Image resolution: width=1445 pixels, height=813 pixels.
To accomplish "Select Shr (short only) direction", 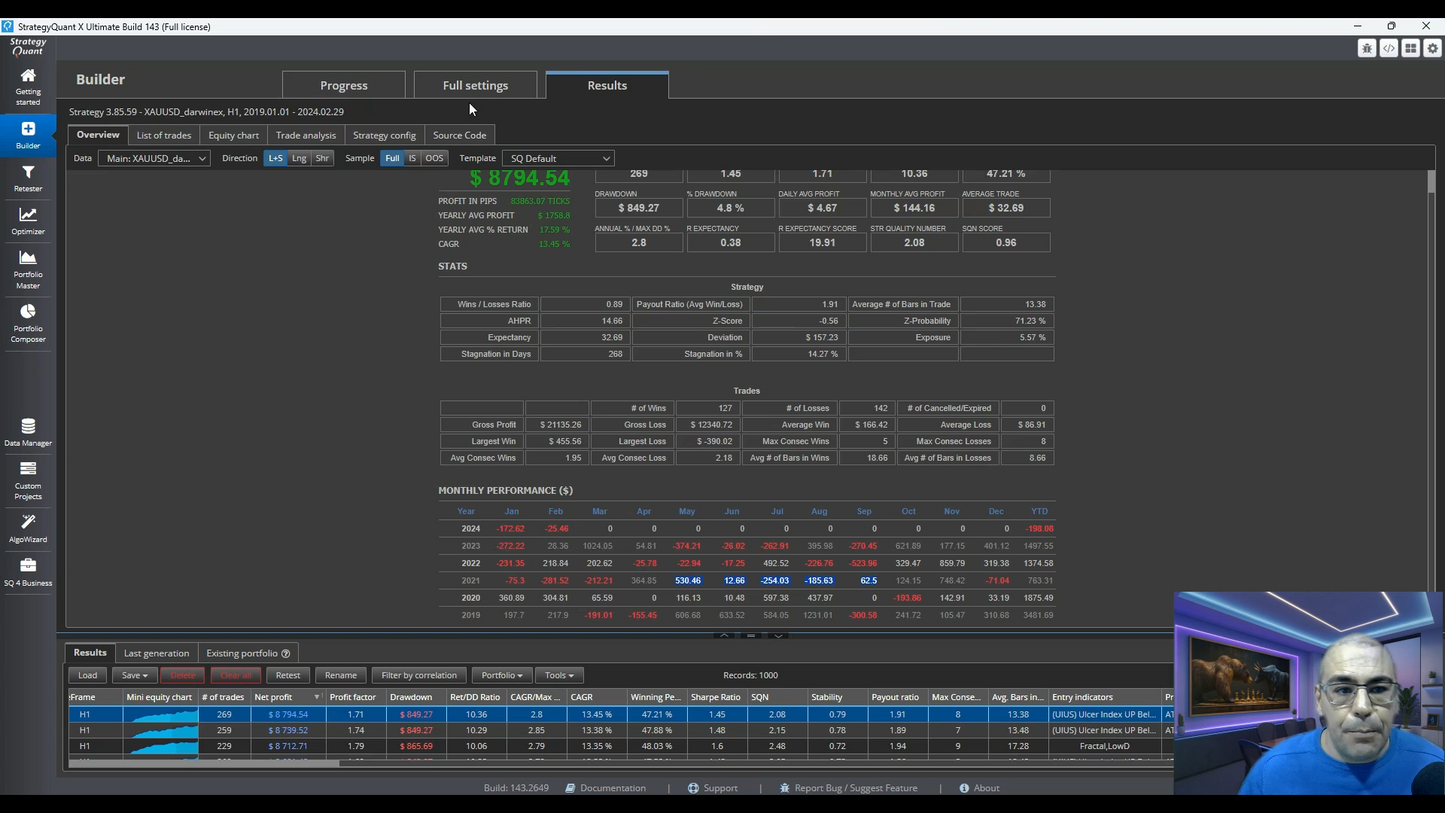I will (322, 158).
